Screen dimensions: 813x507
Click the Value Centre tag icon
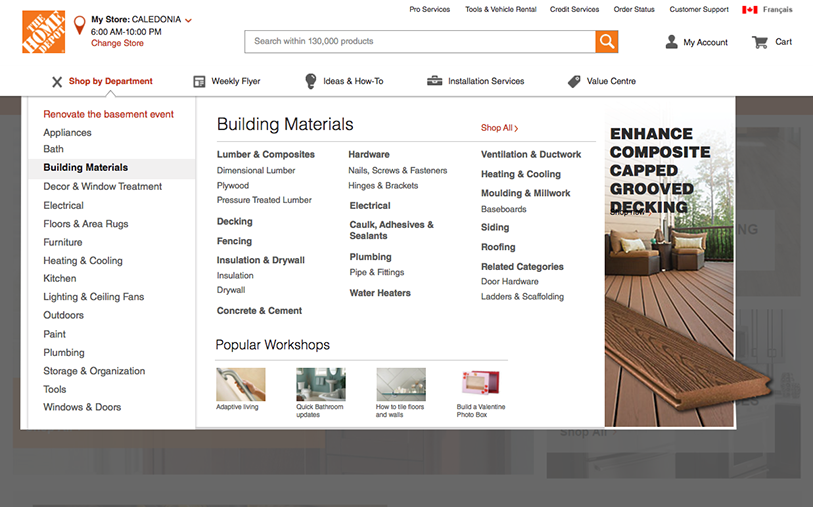click(x=574, y=81)
